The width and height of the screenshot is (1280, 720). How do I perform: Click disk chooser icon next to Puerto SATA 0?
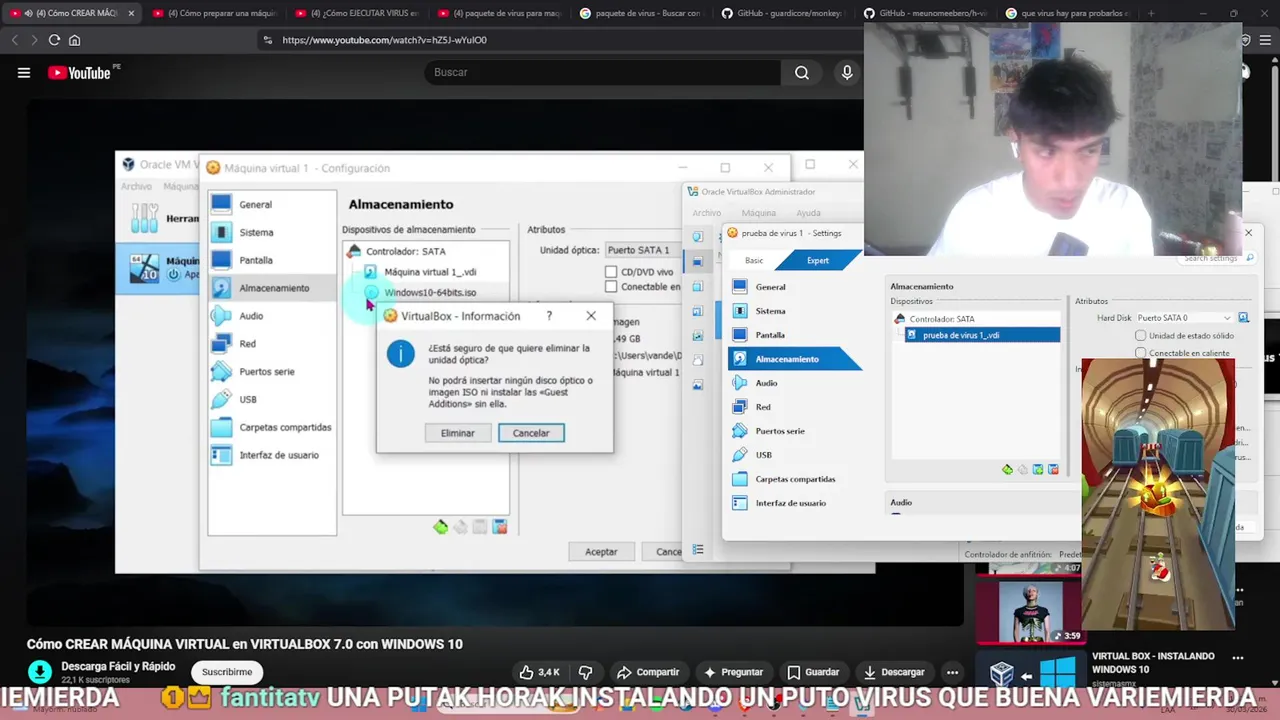(1243, 318)
